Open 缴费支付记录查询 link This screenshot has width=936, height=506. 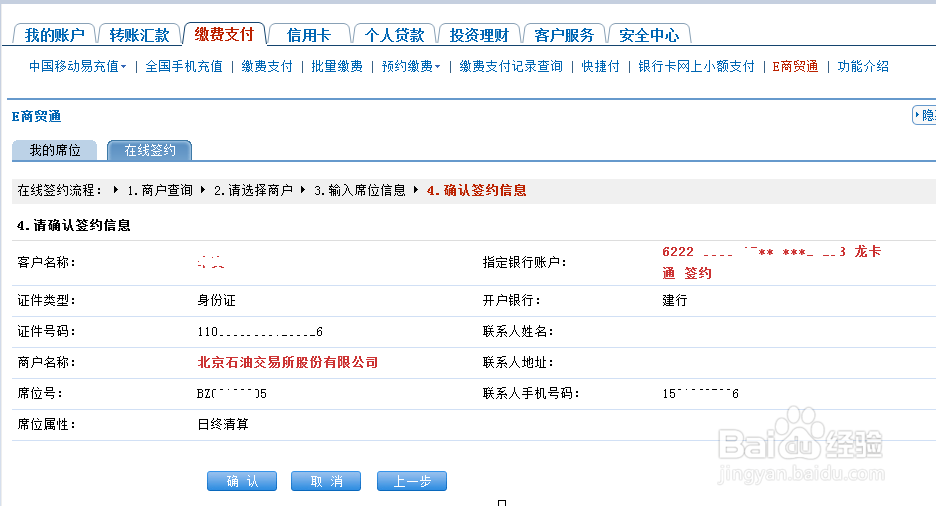point(511,66)
